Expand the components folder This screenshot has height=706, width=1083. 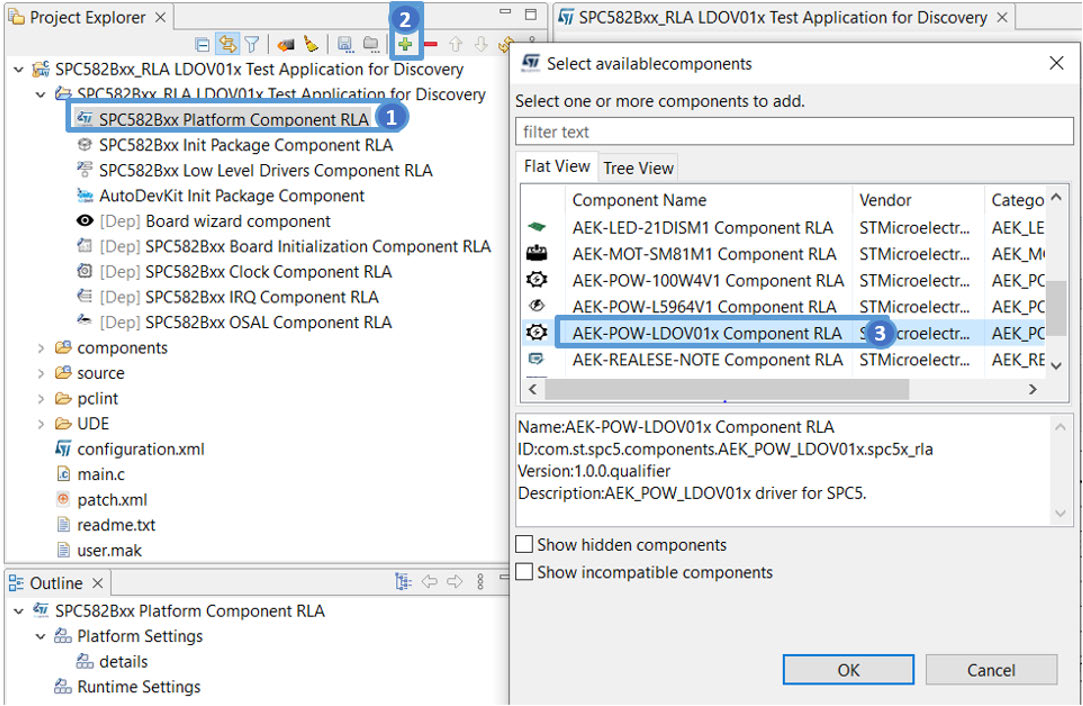pos(41,348)
